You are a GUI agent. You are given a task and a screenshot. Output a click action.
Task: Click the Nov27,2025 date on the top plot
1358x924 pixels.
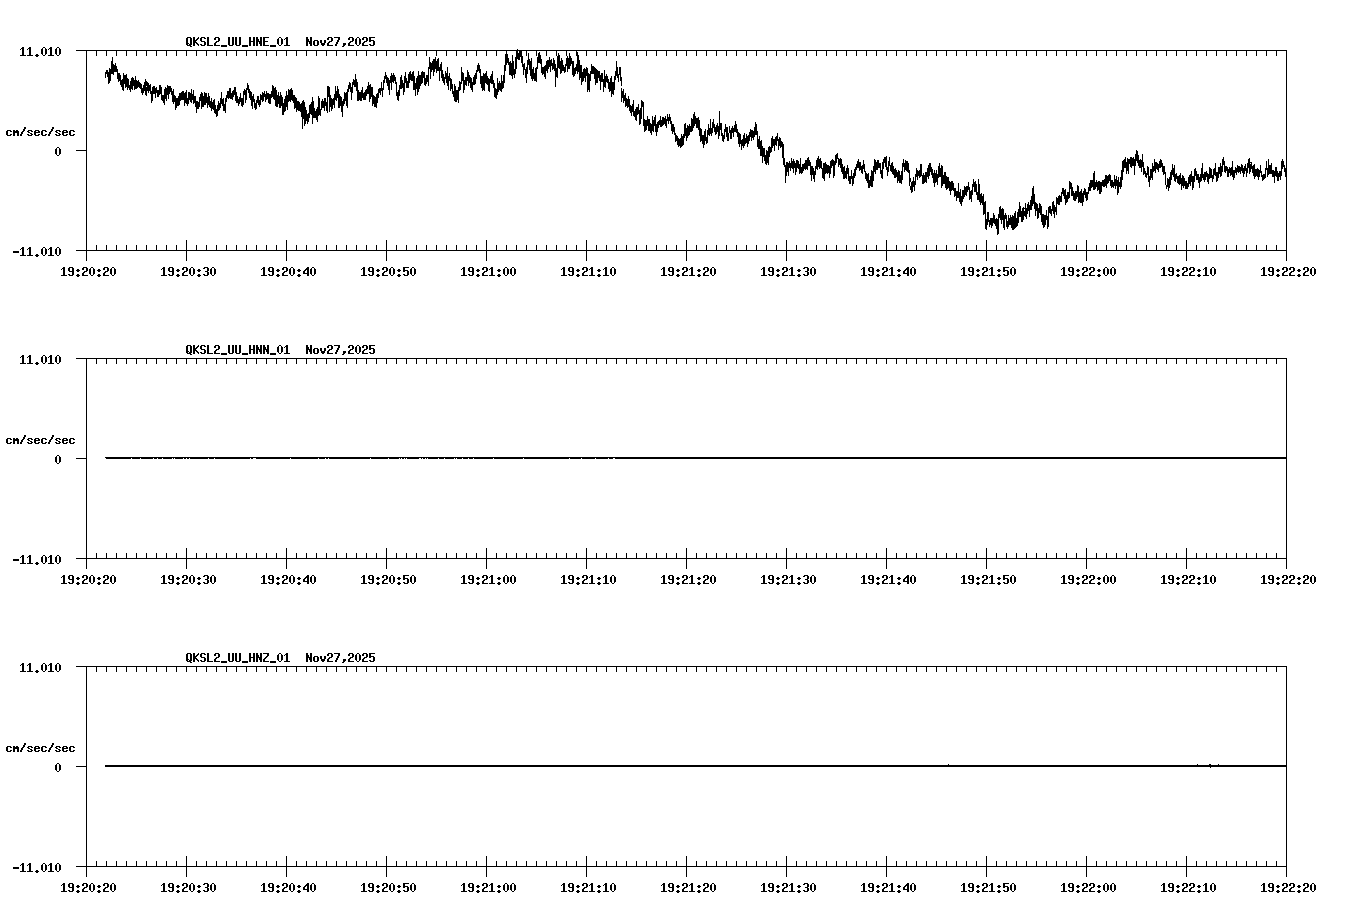[339, 42]
